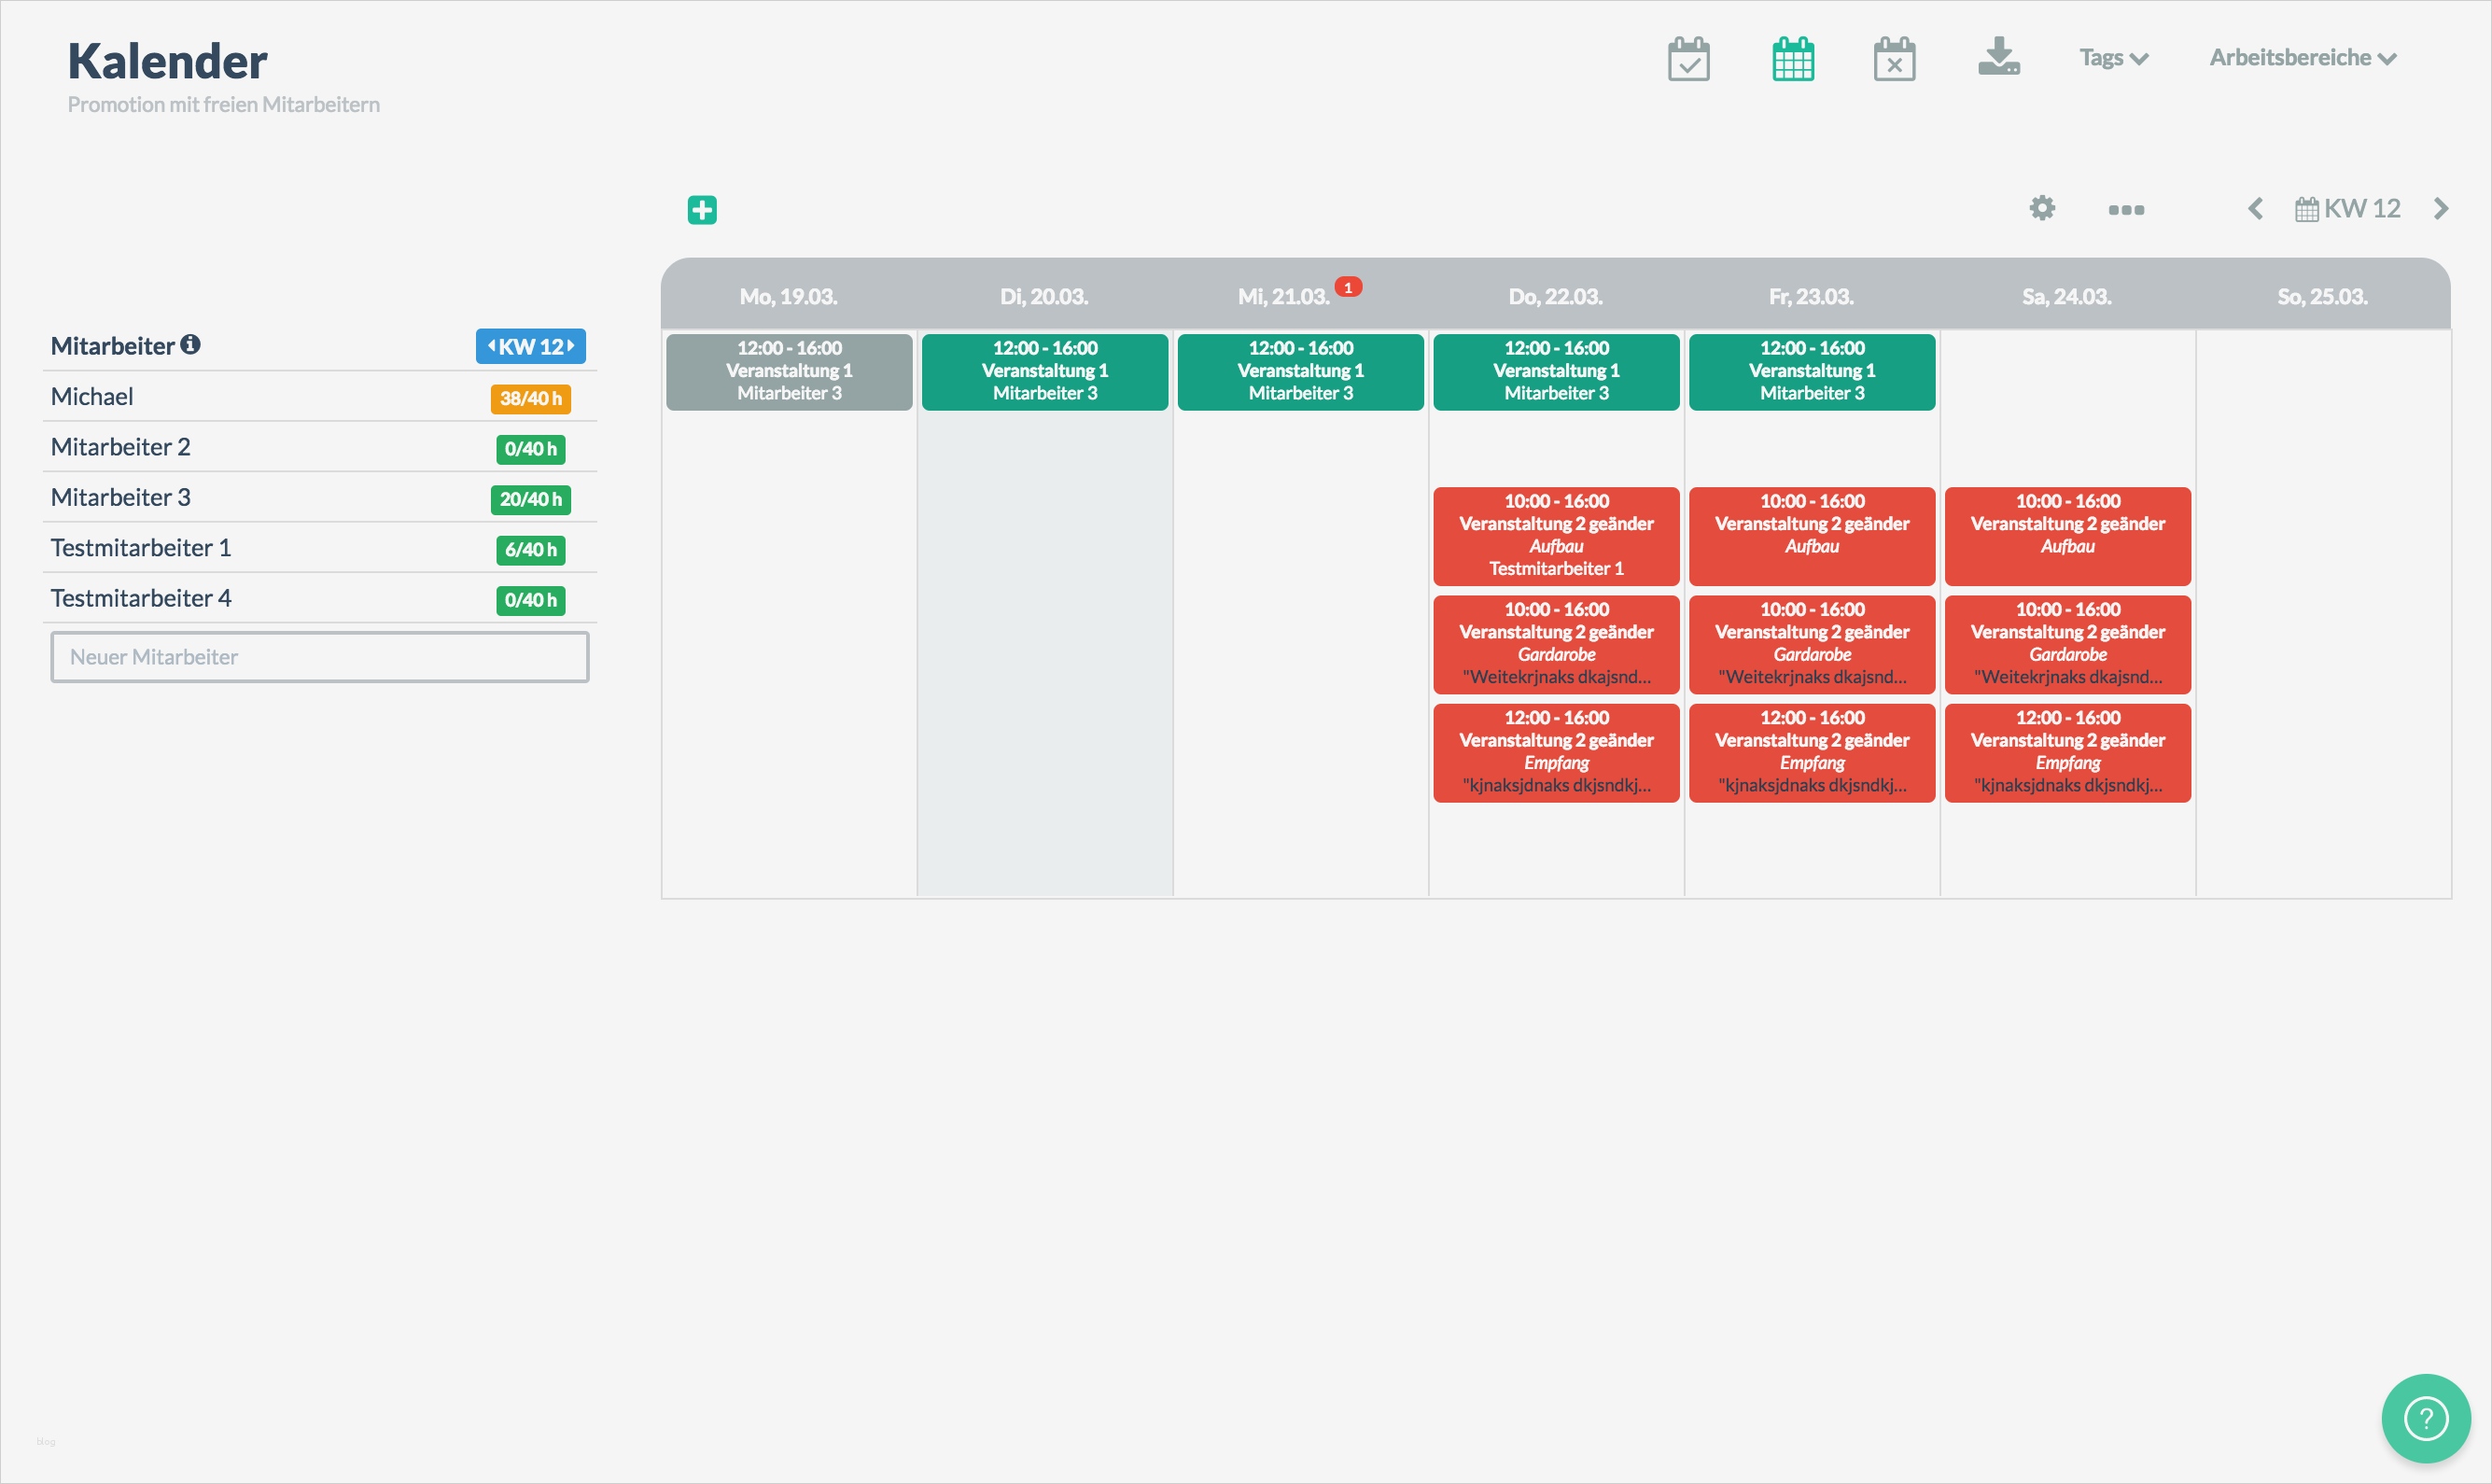The height and width of the screenshot is (1484, 2492).
Task: Go to next week with right chevron
Action: click(2440, 209)
